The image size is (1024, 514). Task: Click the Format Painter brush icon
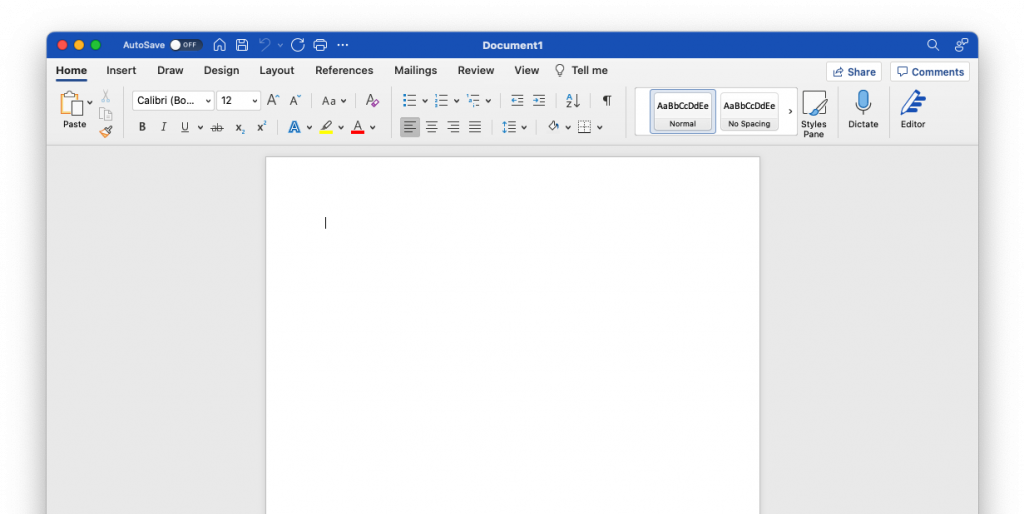(106, 131)
